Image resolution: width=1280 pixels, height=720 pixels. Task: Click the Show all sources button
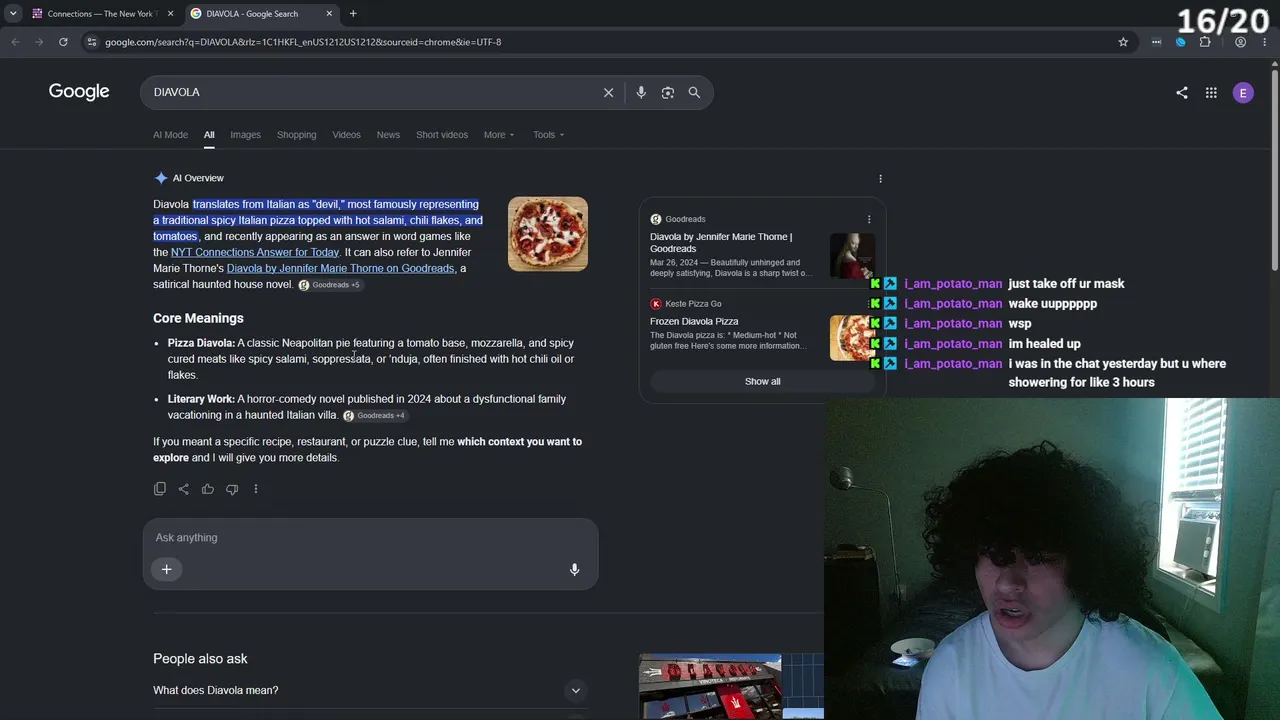[762, 381]
